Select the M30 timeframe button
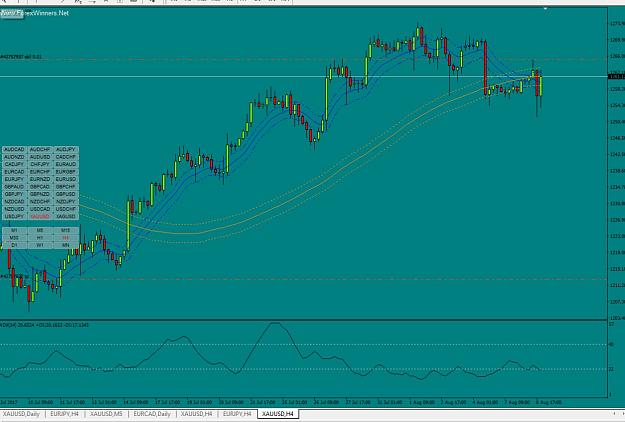625x422 pixels. click(14, 238)
